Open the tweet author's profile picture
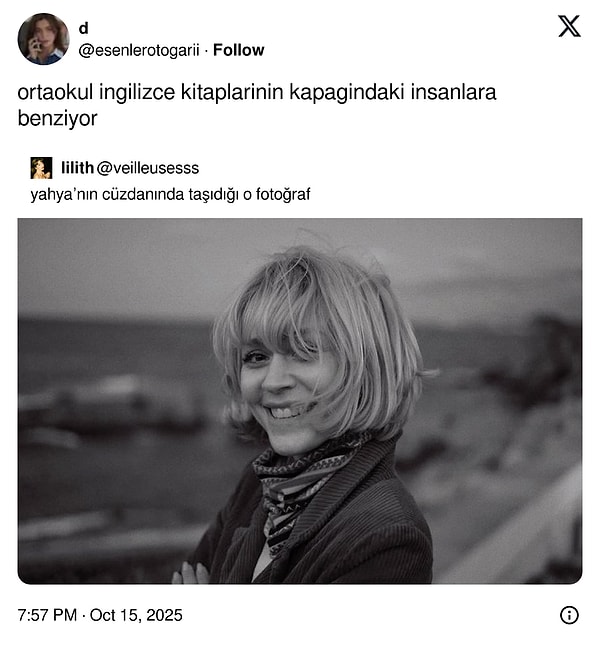This screenshot has width=600, height=645. (x=43, y=38)
